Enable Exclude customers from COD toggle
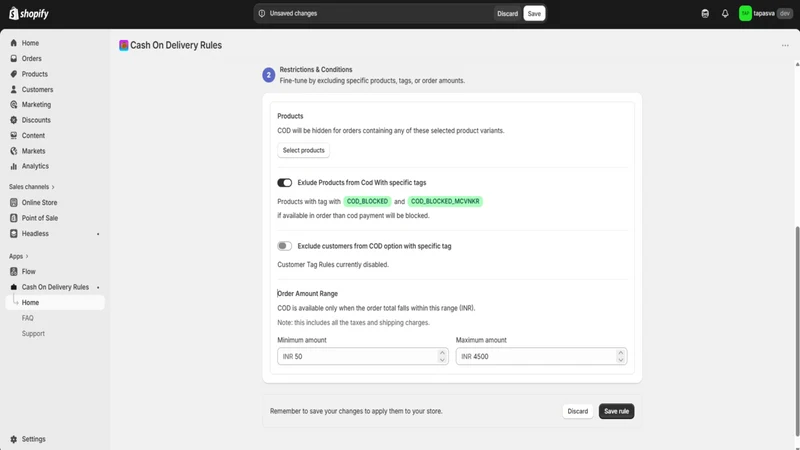Image resolution: width=800 pixels, height=450 pixels. pos(285,246)
